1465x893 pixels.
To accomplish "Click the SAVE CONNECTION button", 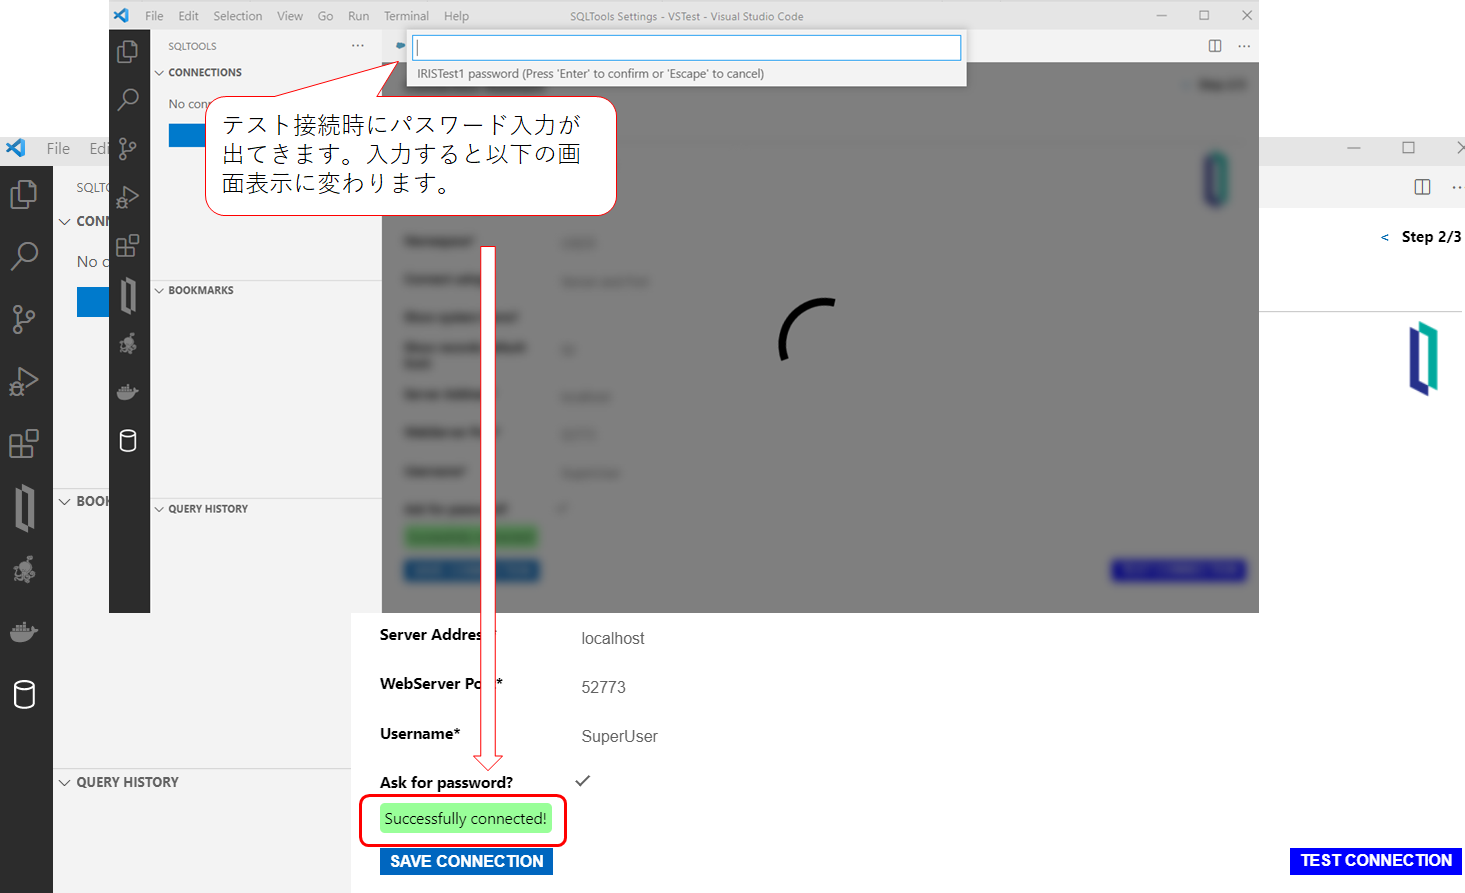I will coord(467,861).
